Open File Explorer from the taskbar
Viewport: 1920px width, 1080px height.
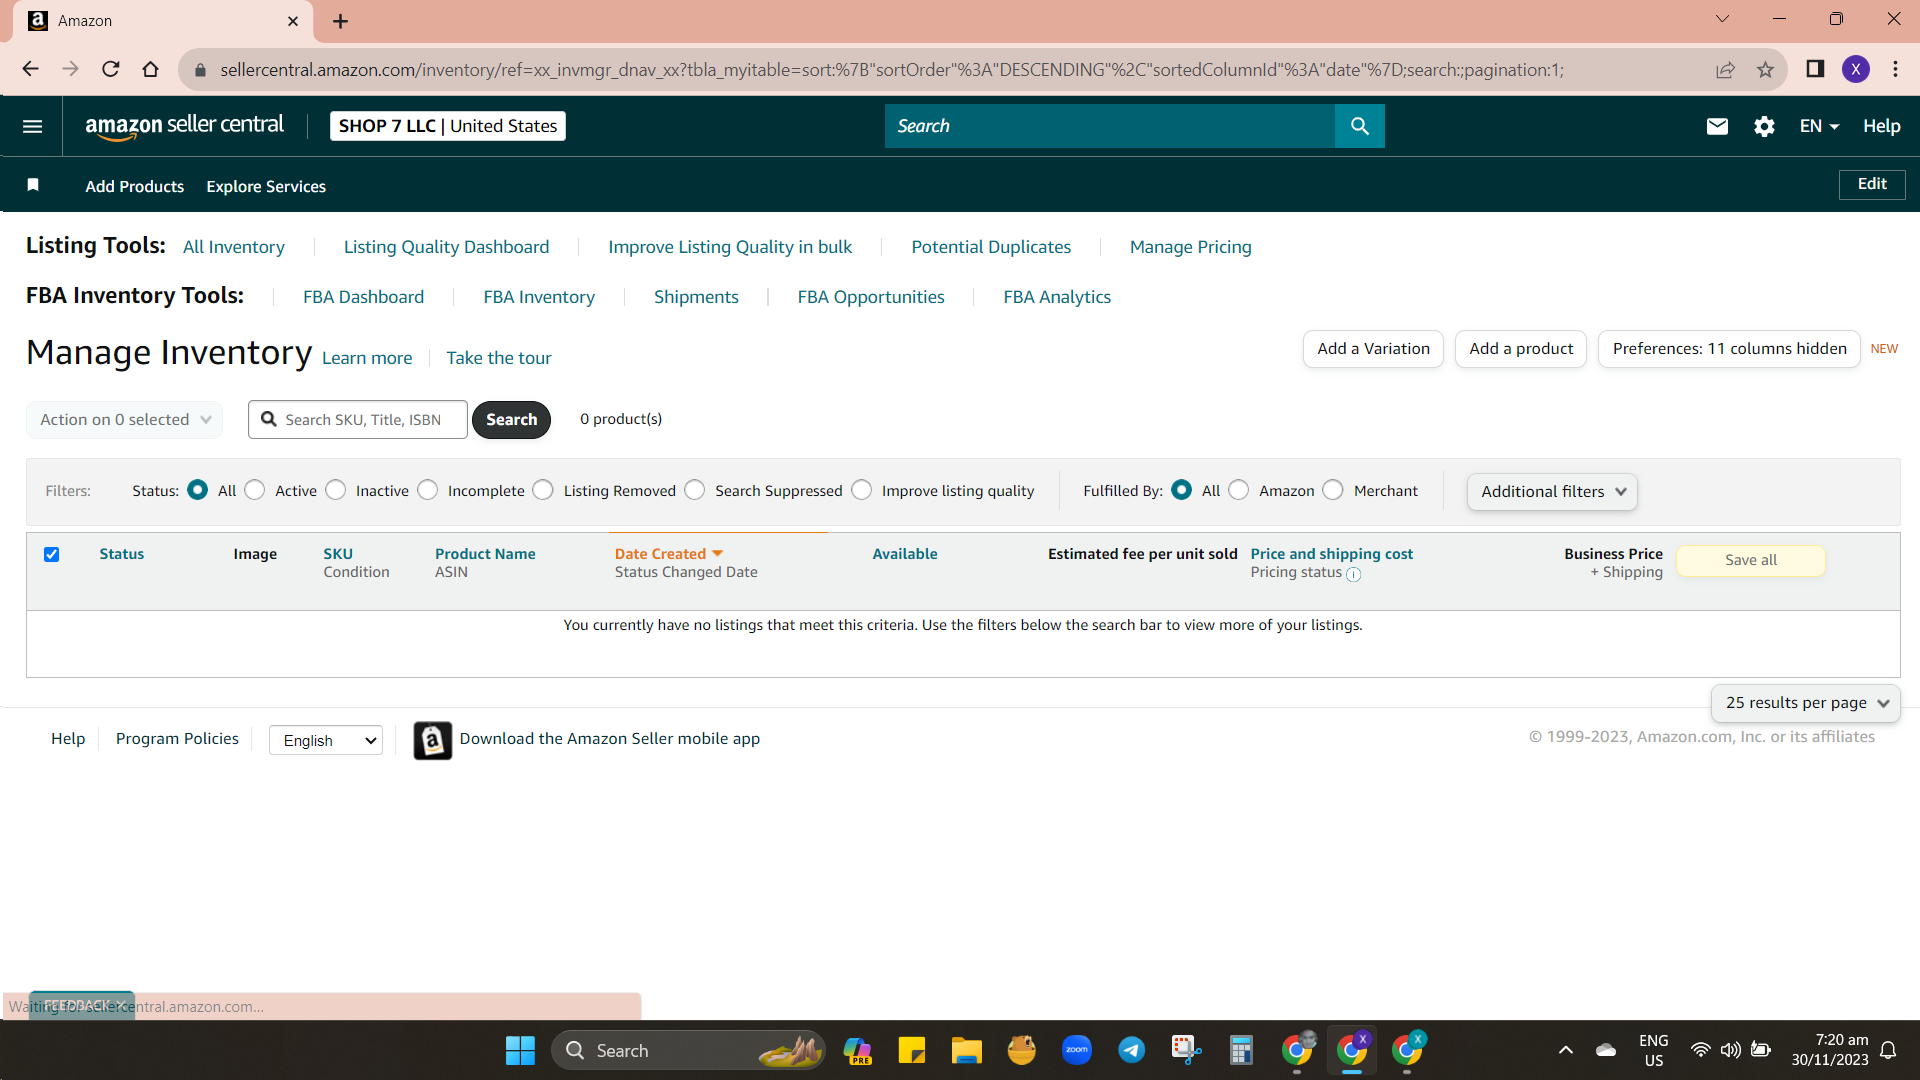pos(966,1050)
